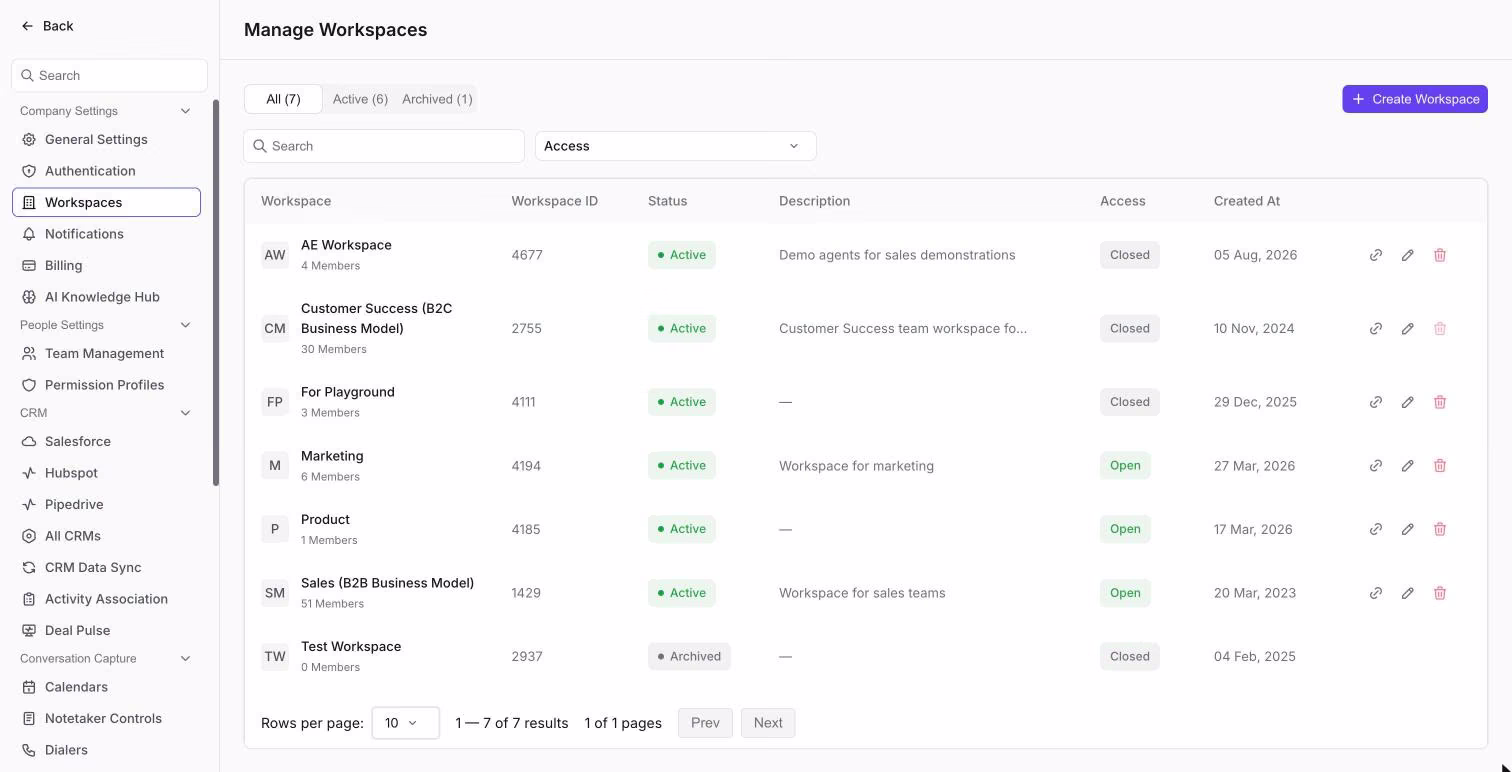Collapse People Settings section

(x=185, y=325)
